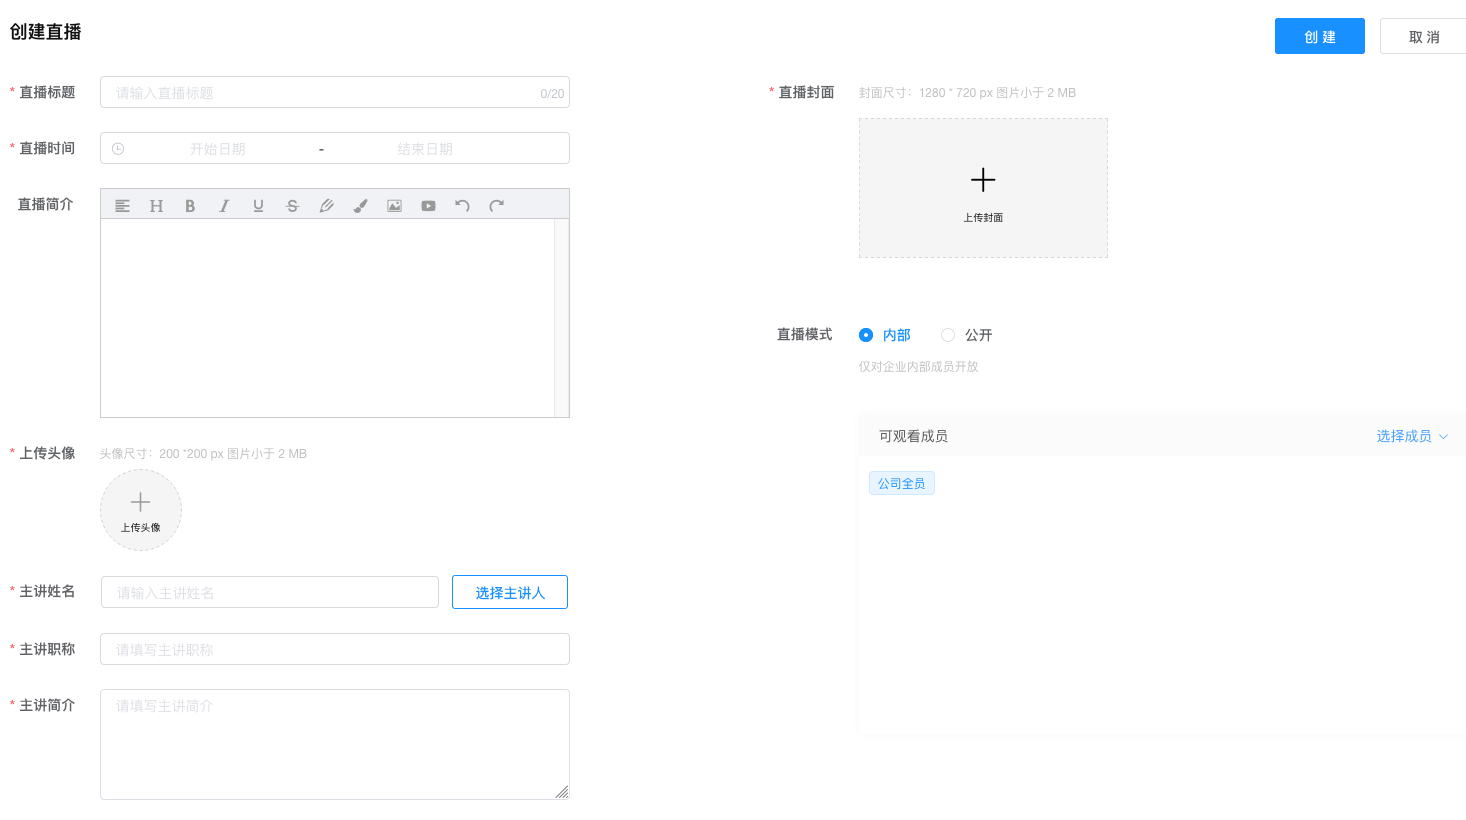Open text alignment in the editor toolbar
The width and height of the screenshot is (1466, 820).
pyautogui.click(x=122, y=206)
